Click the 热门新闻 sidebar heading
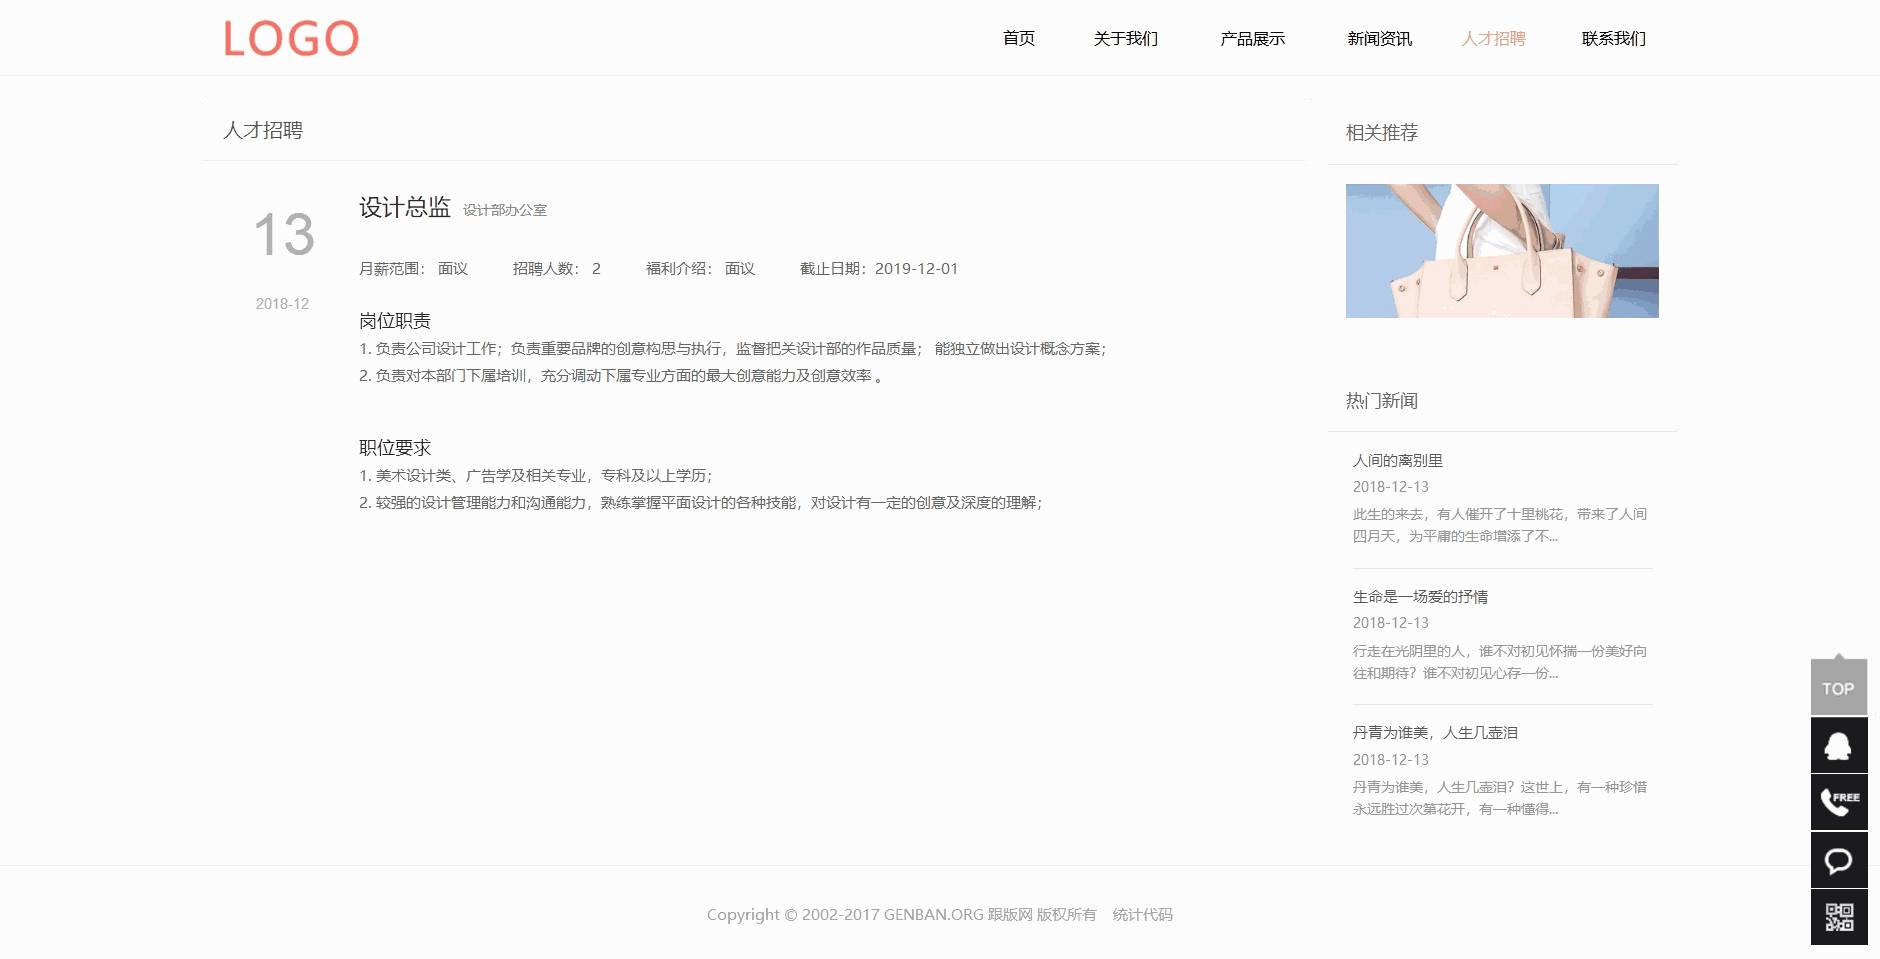Viewport: 1880px width, 959px height. pyautogui.click(x=1382, y=401)
